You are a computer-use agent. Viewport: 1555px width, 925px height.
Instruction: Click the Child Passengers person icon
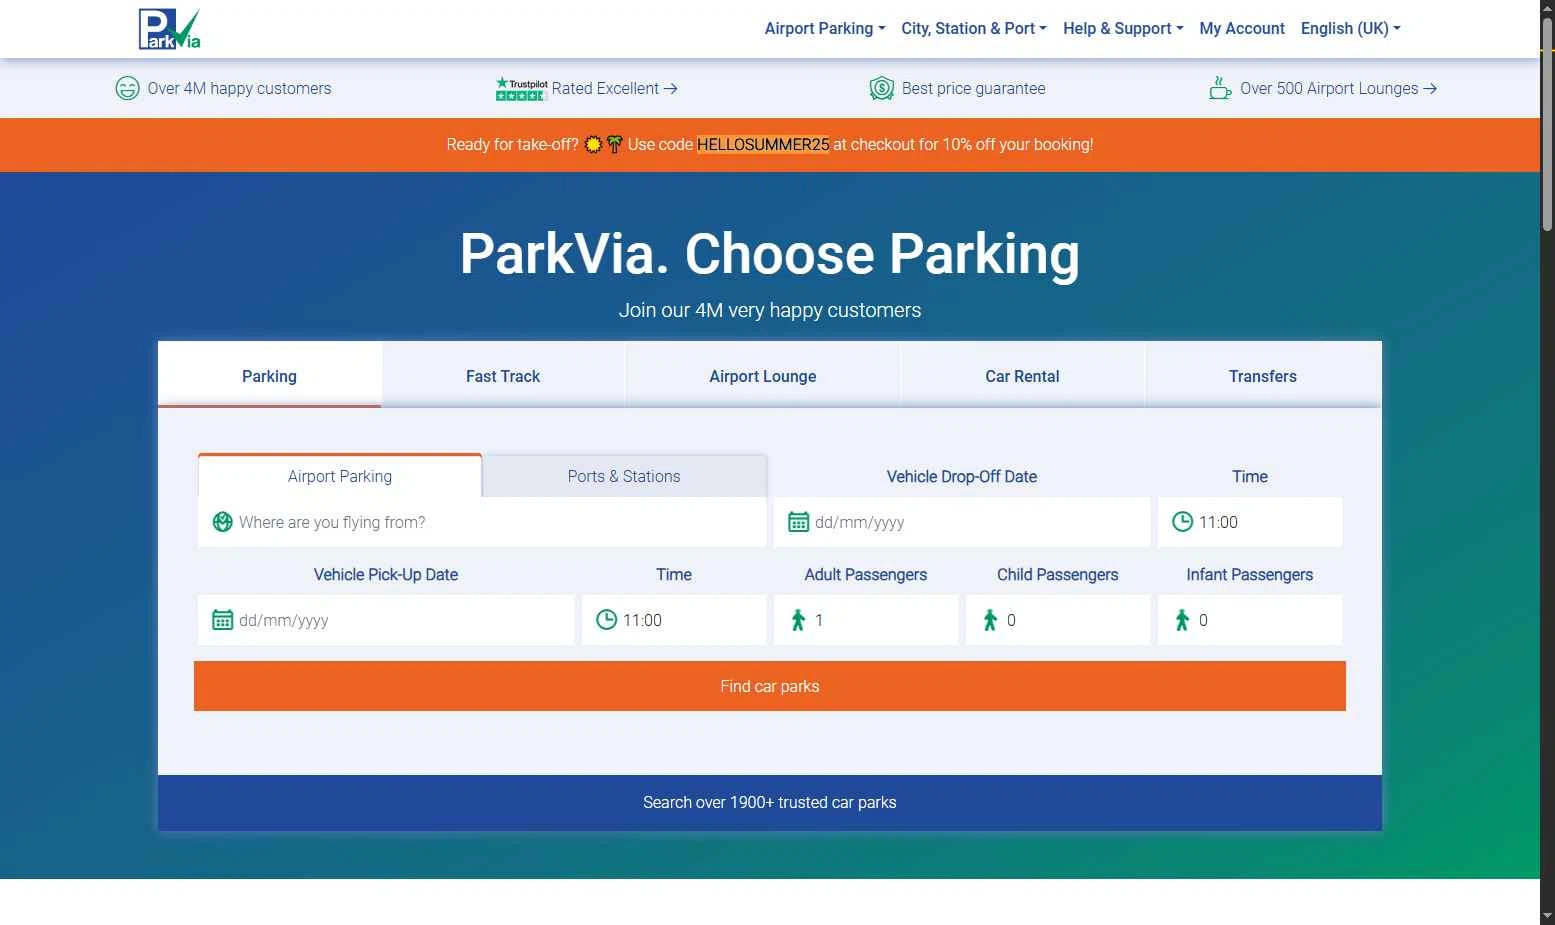pyautogui.click(x=990, y=620)
